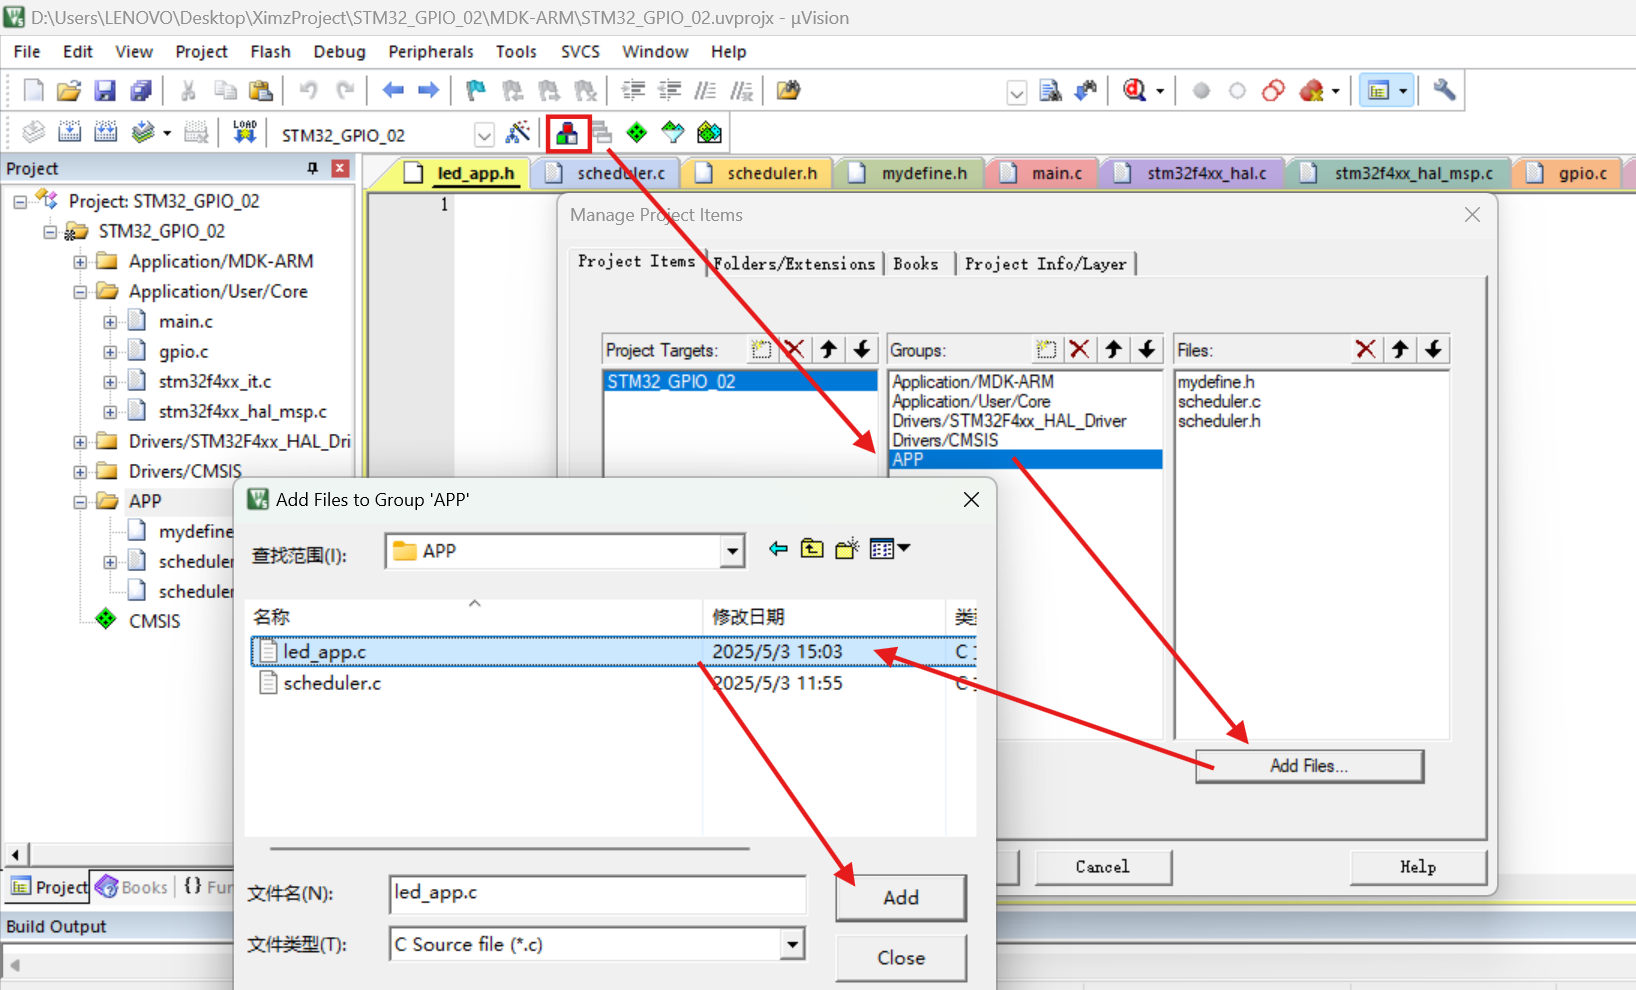Click the Build target toolbar icon
The image size is (1636, 990).
click(x=70, y=133)
